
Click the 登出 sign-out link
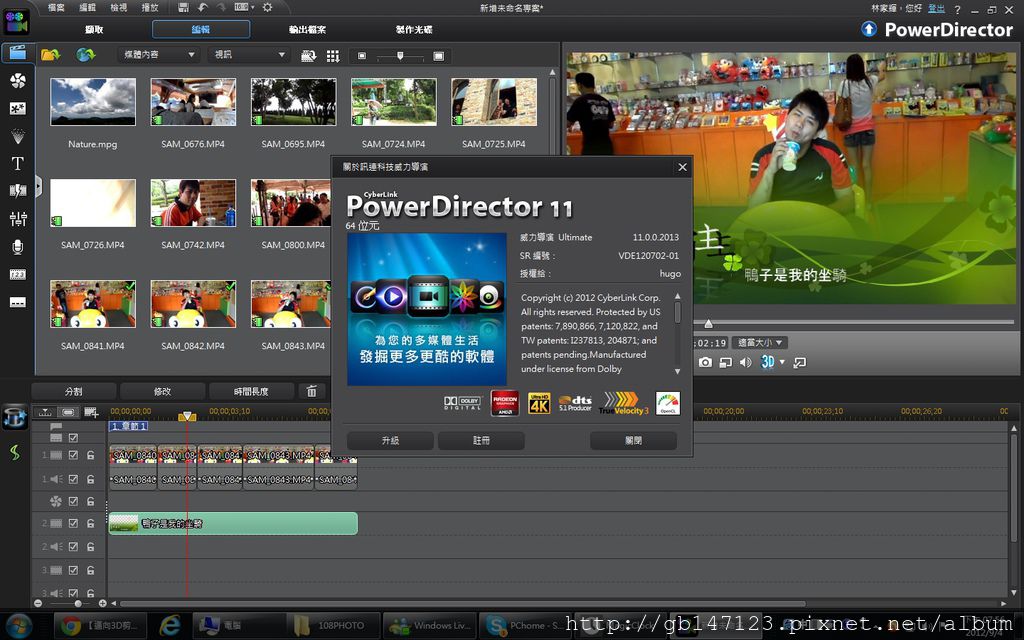[936, 8]
